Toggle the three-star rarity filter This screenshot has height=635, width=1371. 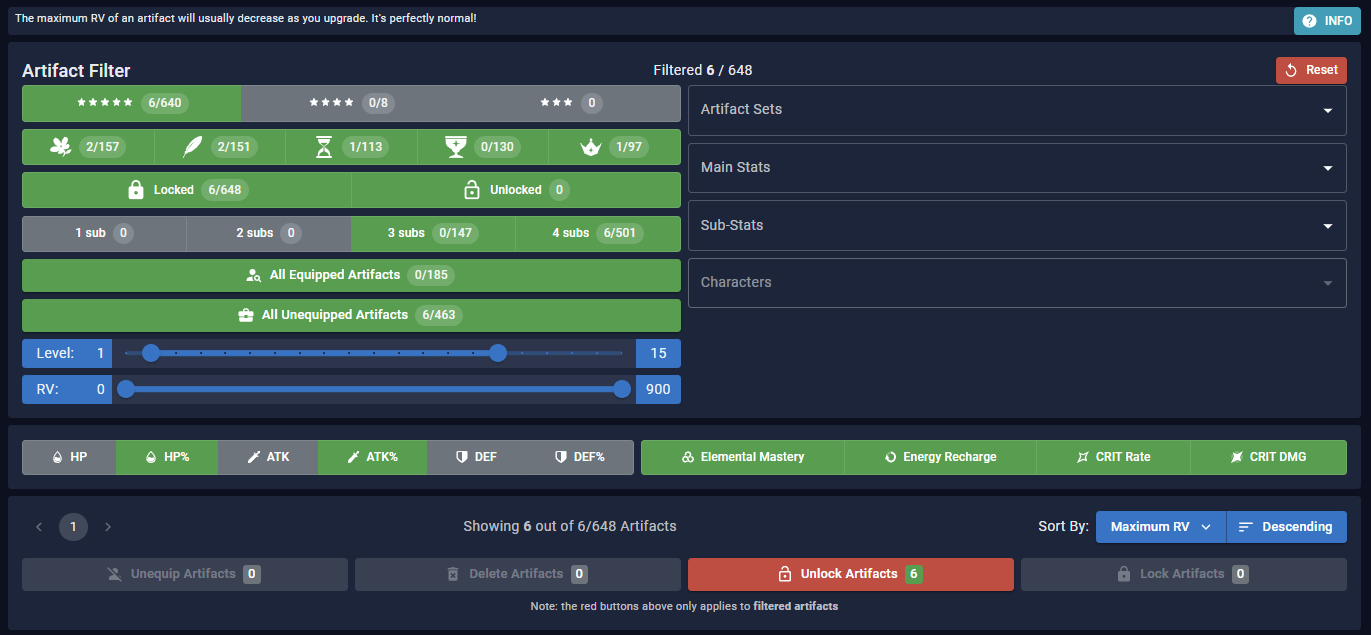[570, 103]
